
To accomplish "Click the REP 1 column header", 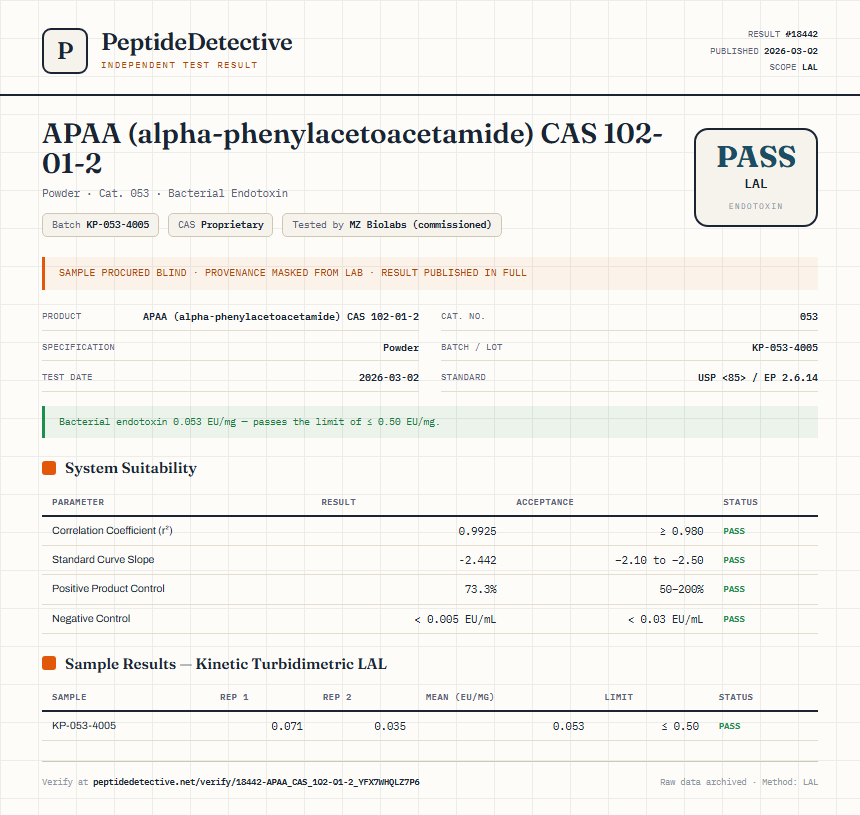I will point(234,697).
